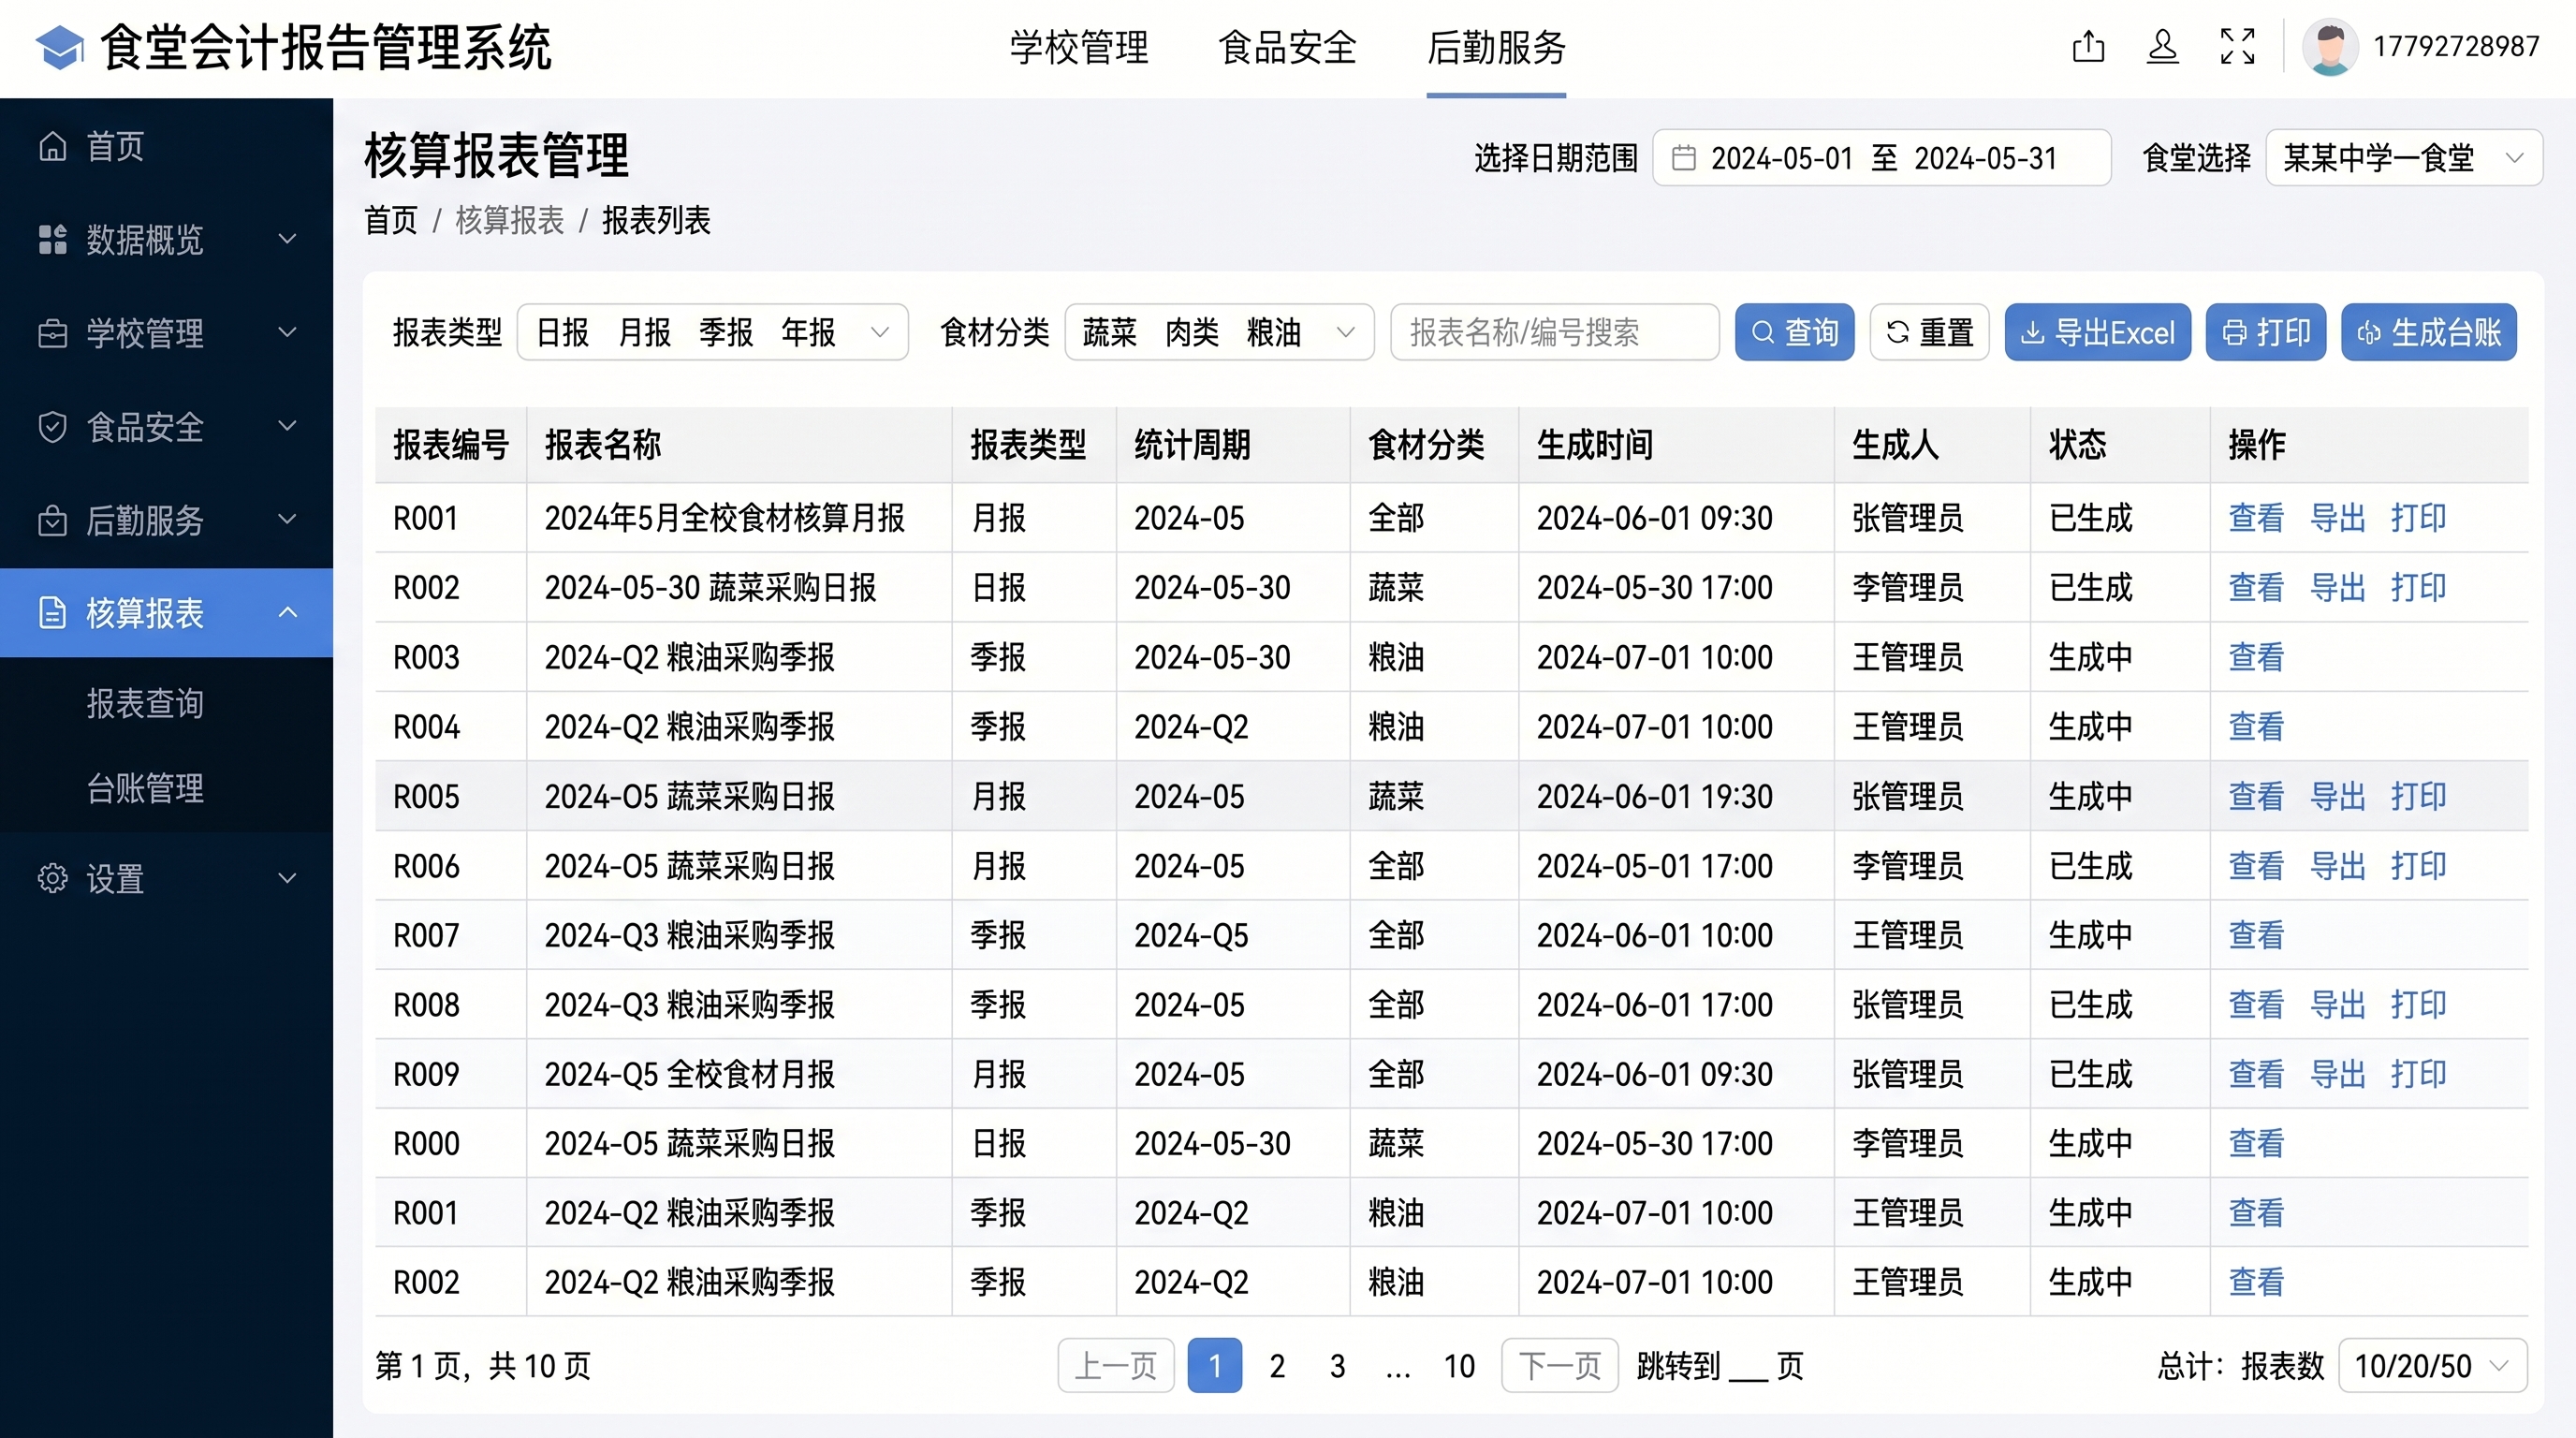Click account number 17792728987

(x=2456, y=47)
